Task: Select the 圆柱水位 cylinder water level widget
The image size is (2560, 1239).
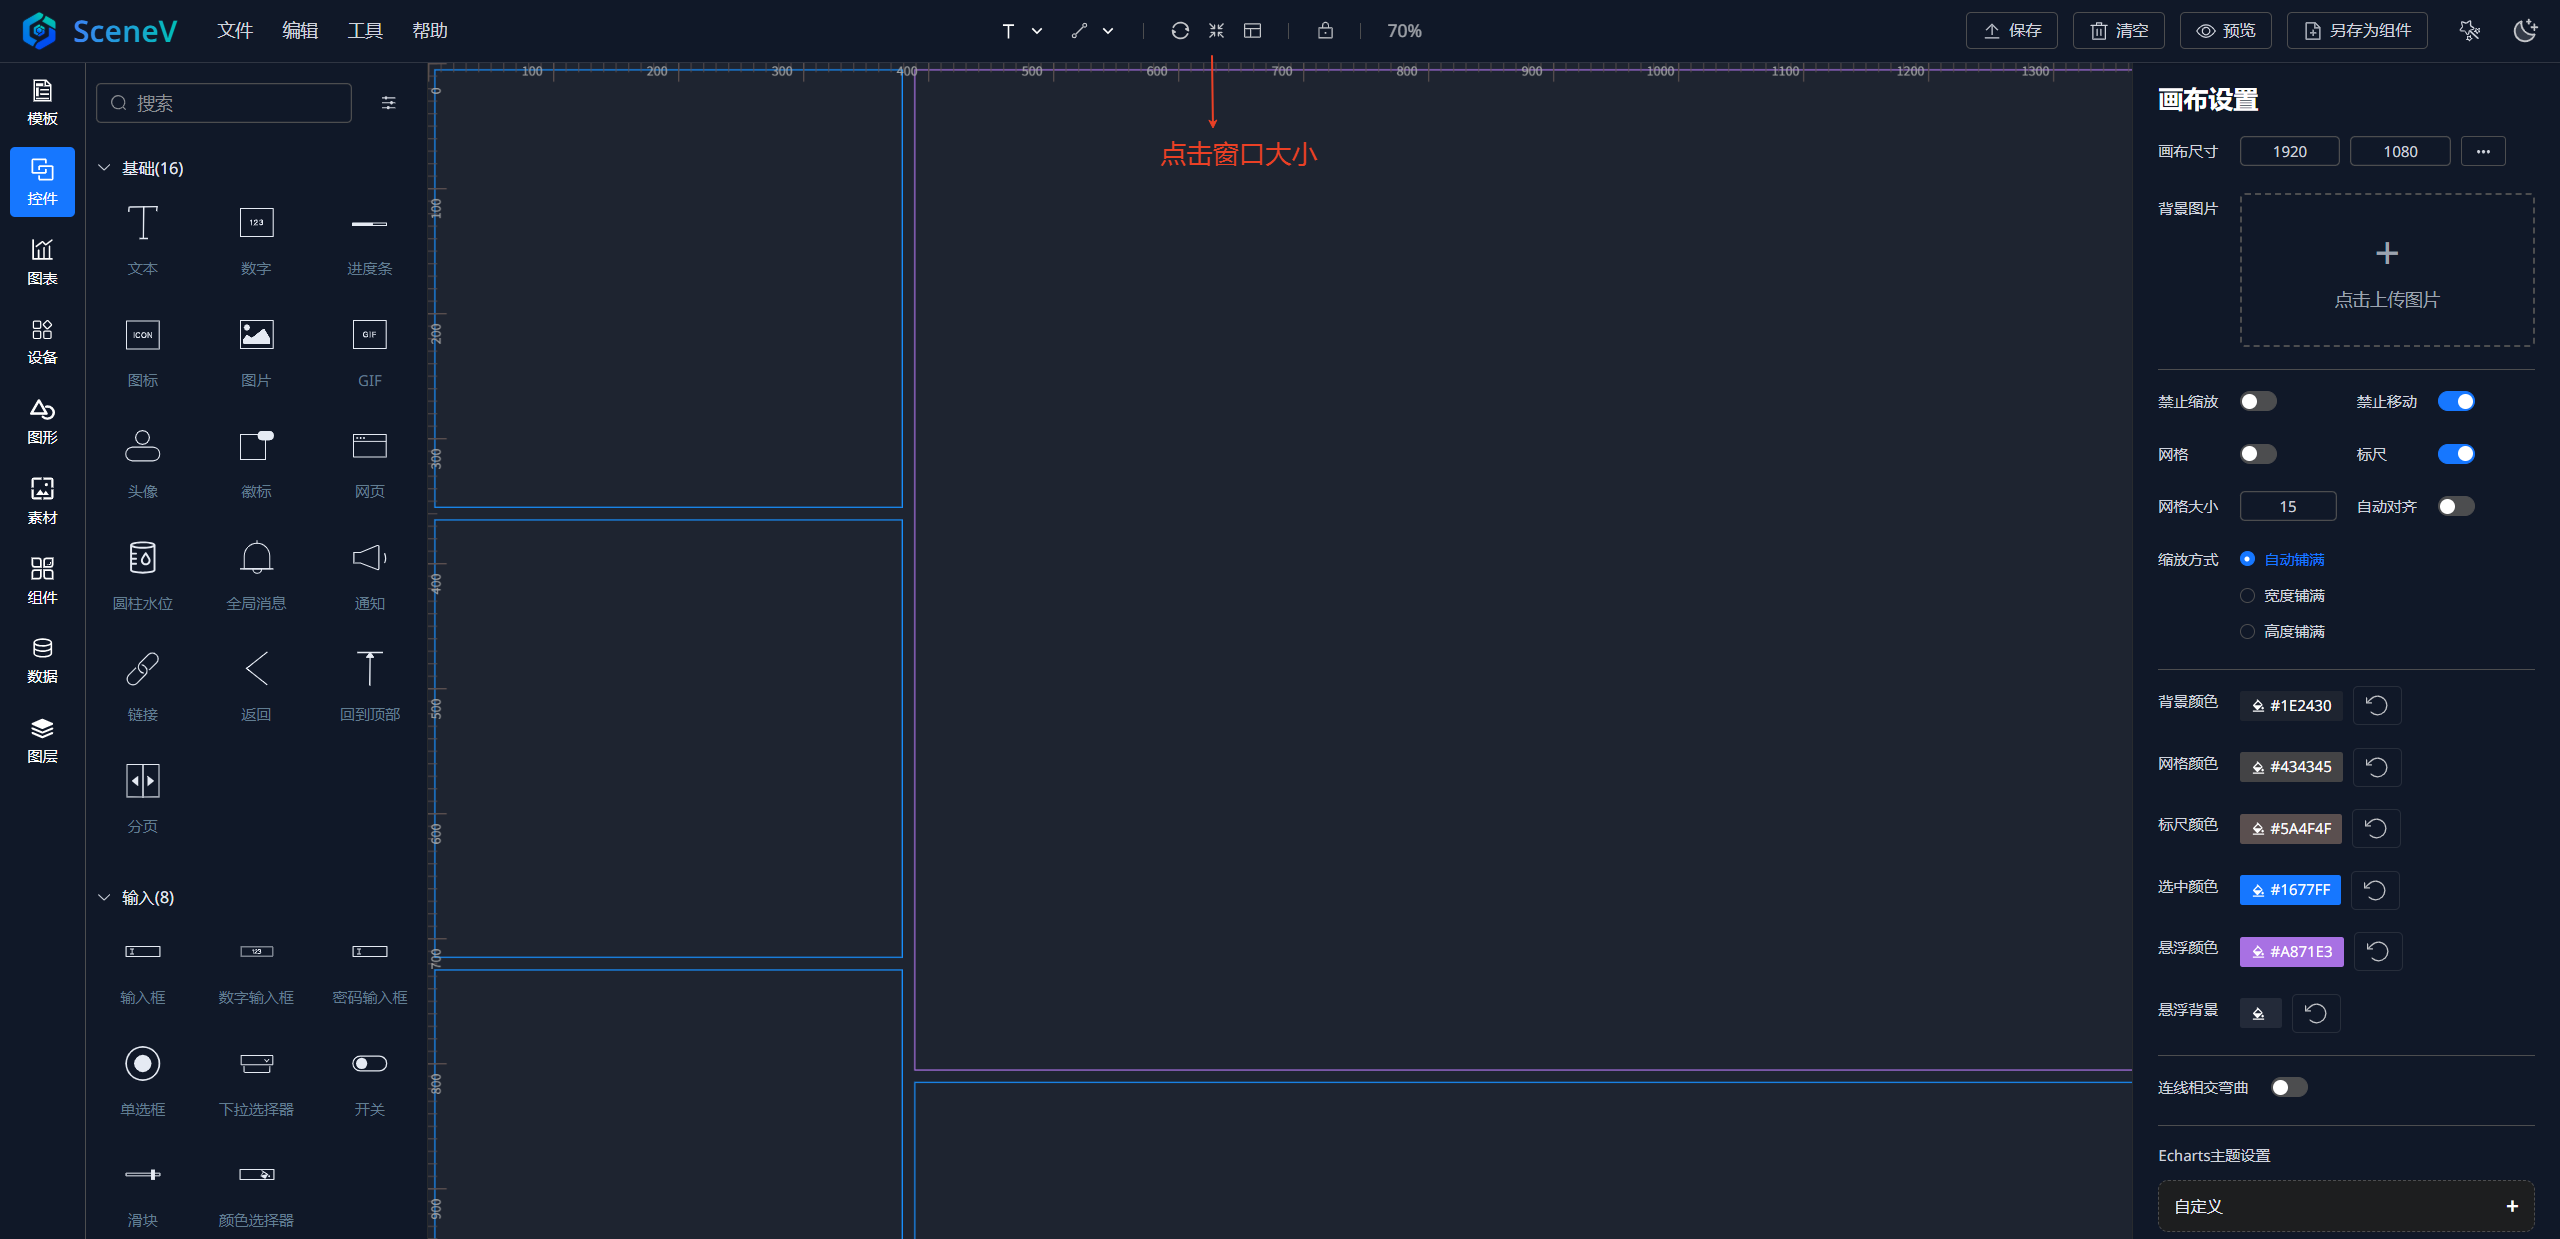Action: tap(143, 558)
